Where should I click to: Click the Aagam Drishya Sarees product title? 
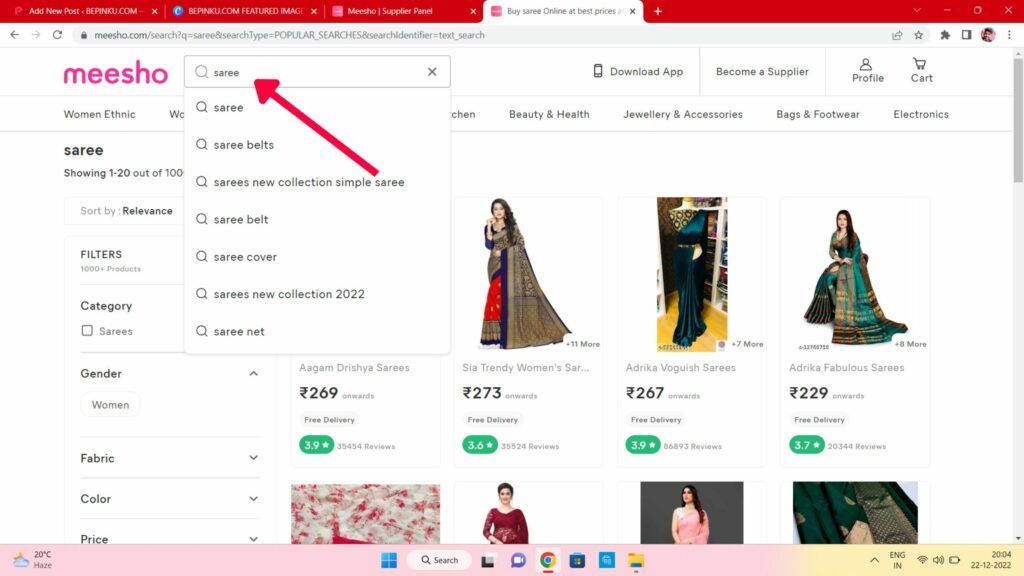click(x=354, y=368)
